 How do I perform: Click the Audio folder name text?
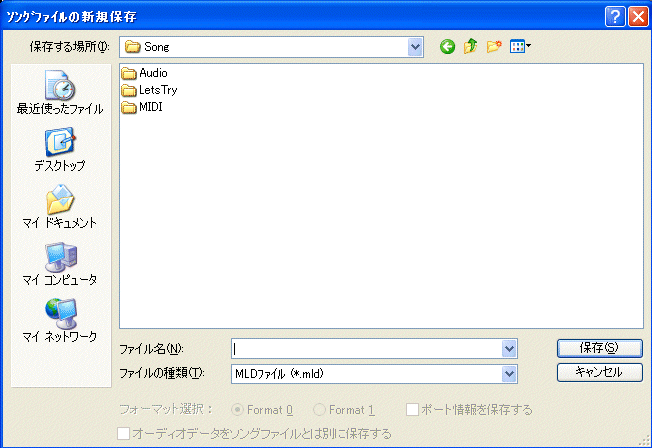(x=153, y=73)
